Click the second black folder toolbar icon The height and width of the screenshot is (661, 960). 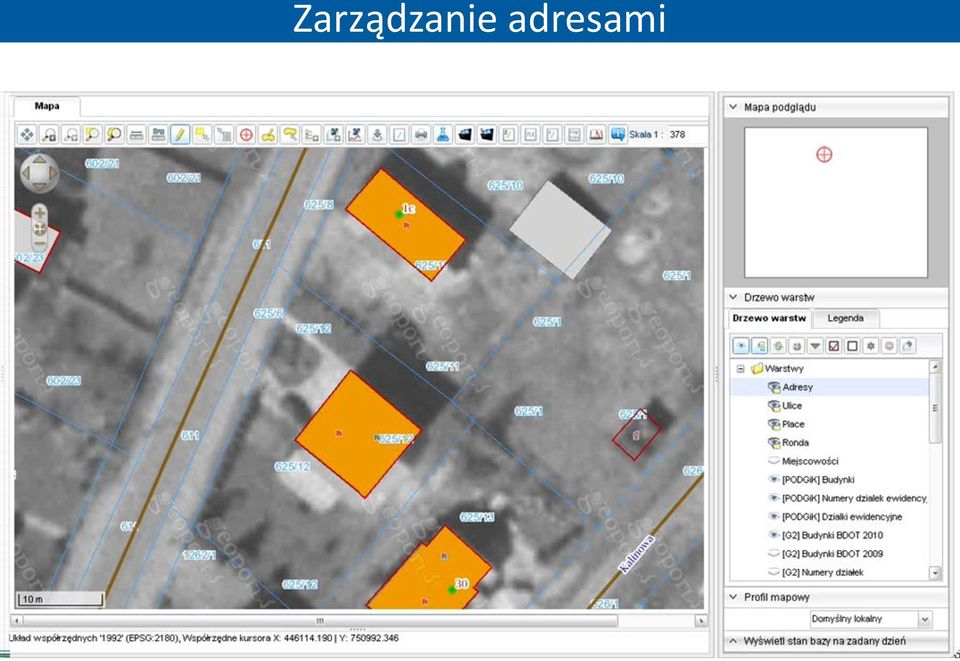(487, 135)
